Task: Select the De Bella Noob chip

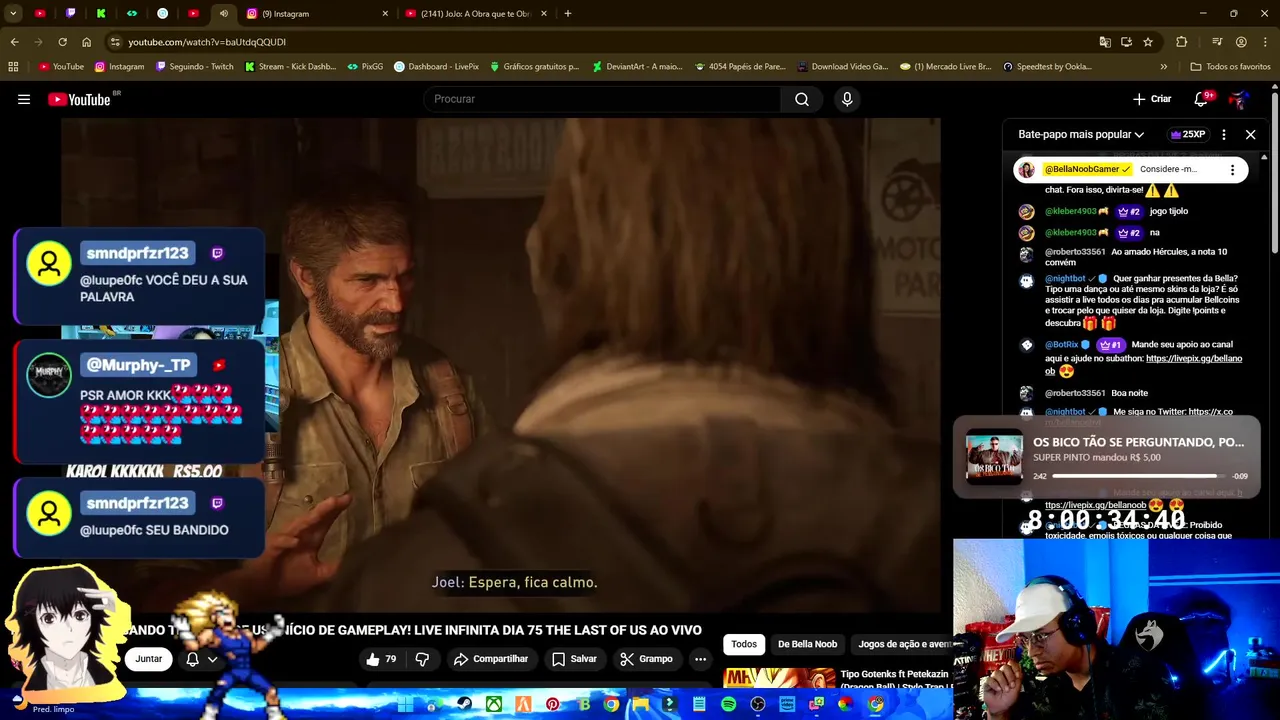Action: pos(807,644)
